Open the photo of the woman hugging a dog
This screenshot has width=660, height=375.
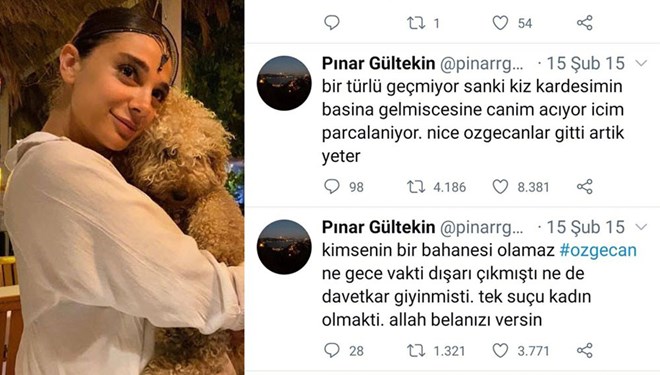pos(122,187)
